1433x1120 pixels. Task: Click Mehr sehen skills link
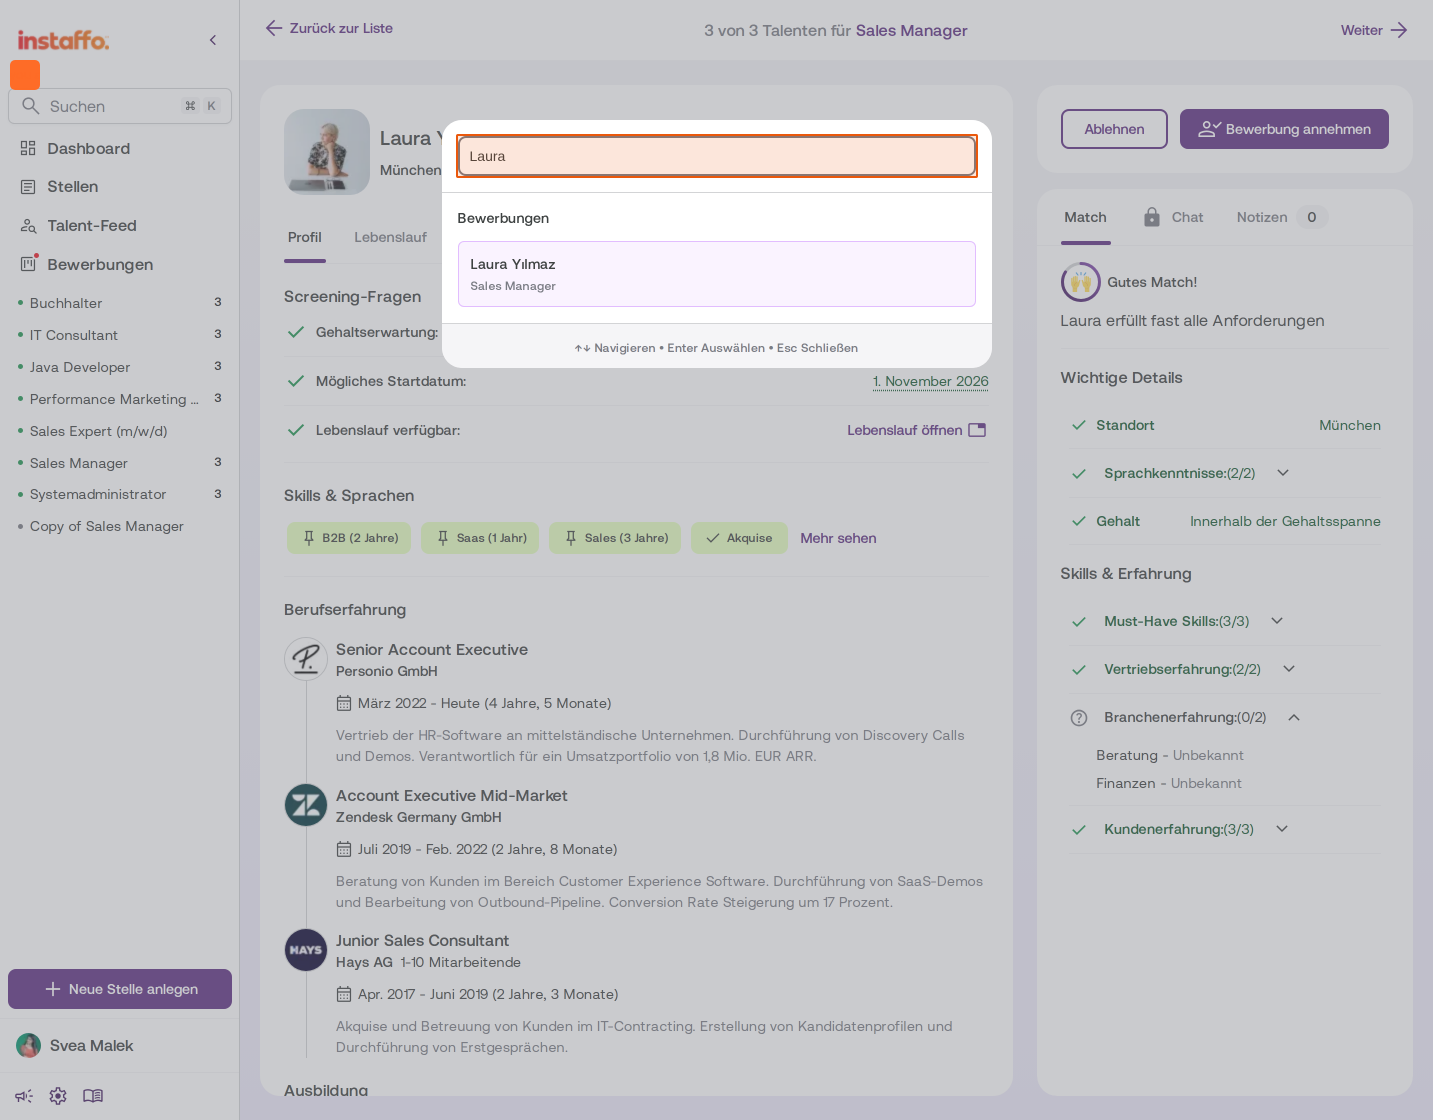click(838, 538)
